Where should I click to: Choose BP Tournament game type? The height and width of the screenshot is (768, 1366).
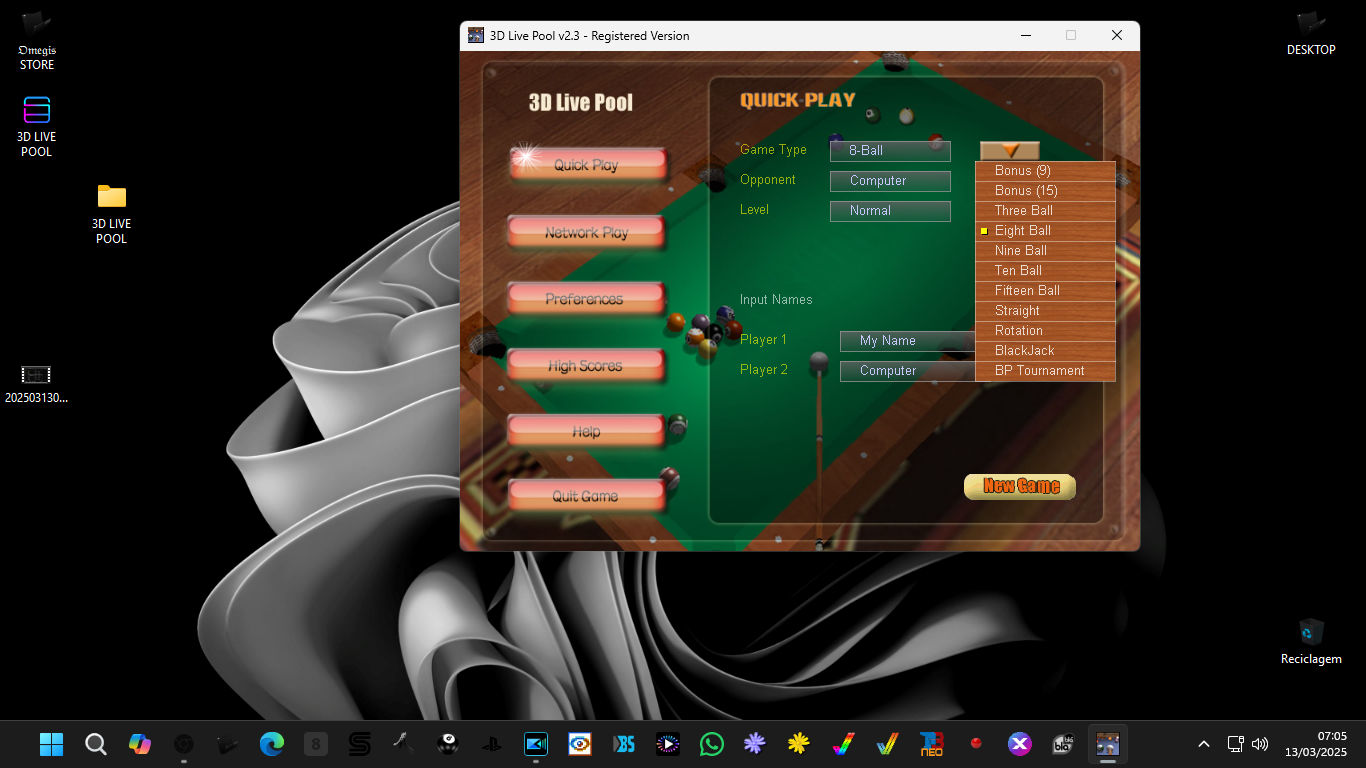click(1045, 371)
